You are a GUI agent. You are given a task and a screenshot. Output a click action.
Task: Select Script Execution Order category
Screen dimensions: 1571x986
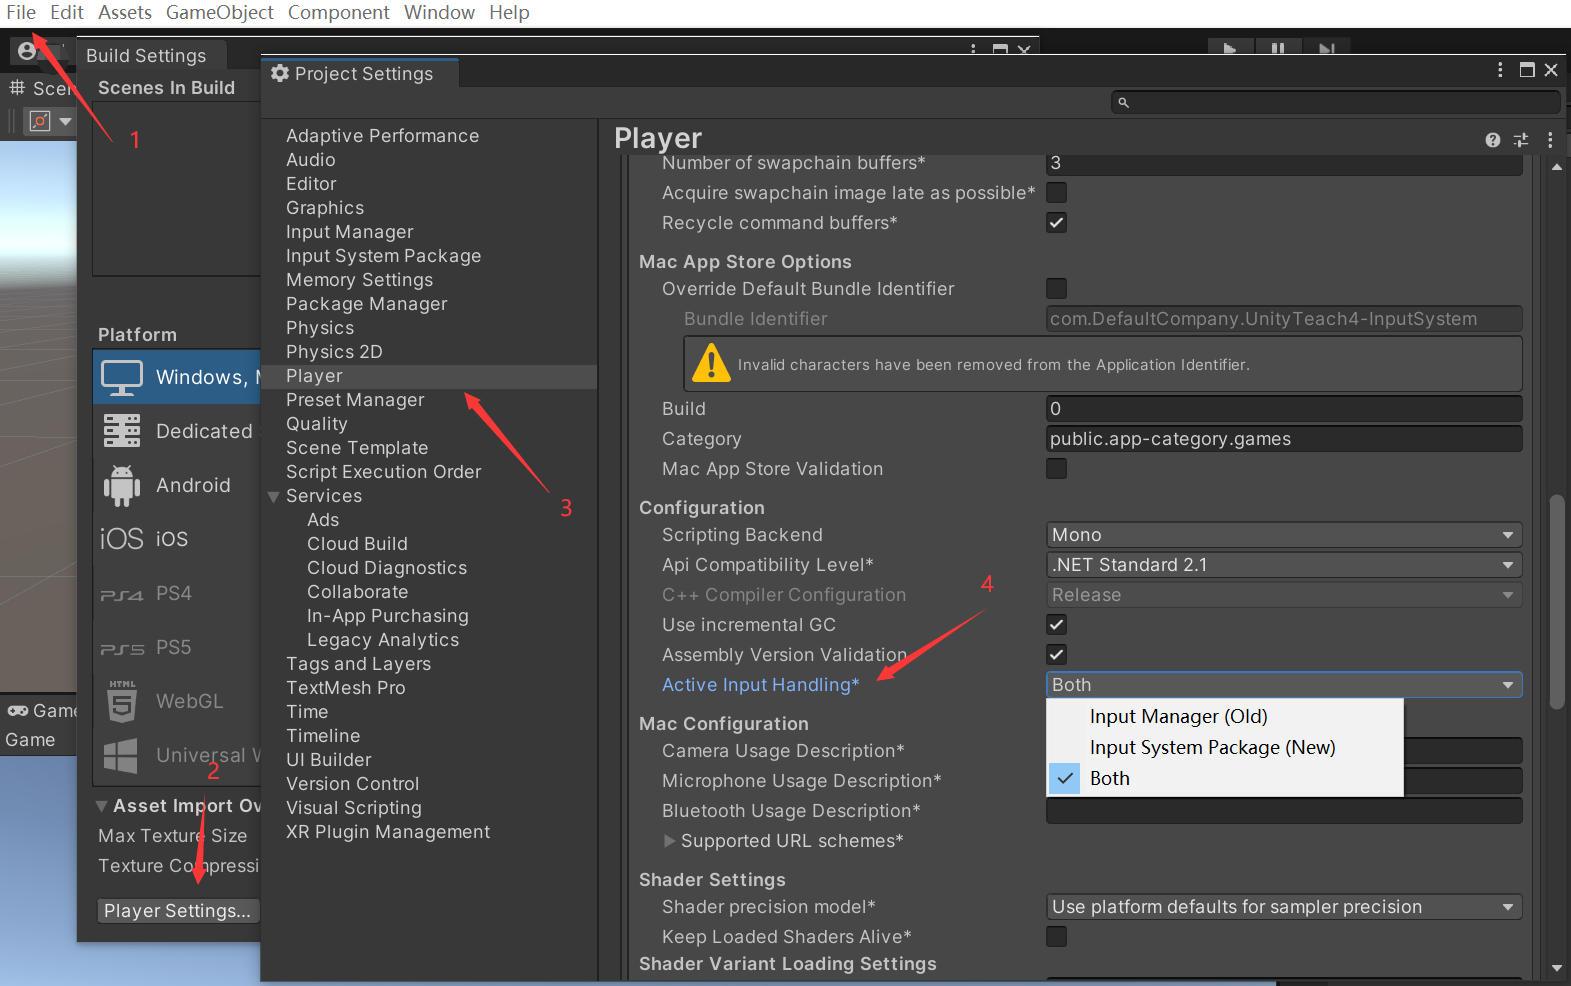coord(383,472)
